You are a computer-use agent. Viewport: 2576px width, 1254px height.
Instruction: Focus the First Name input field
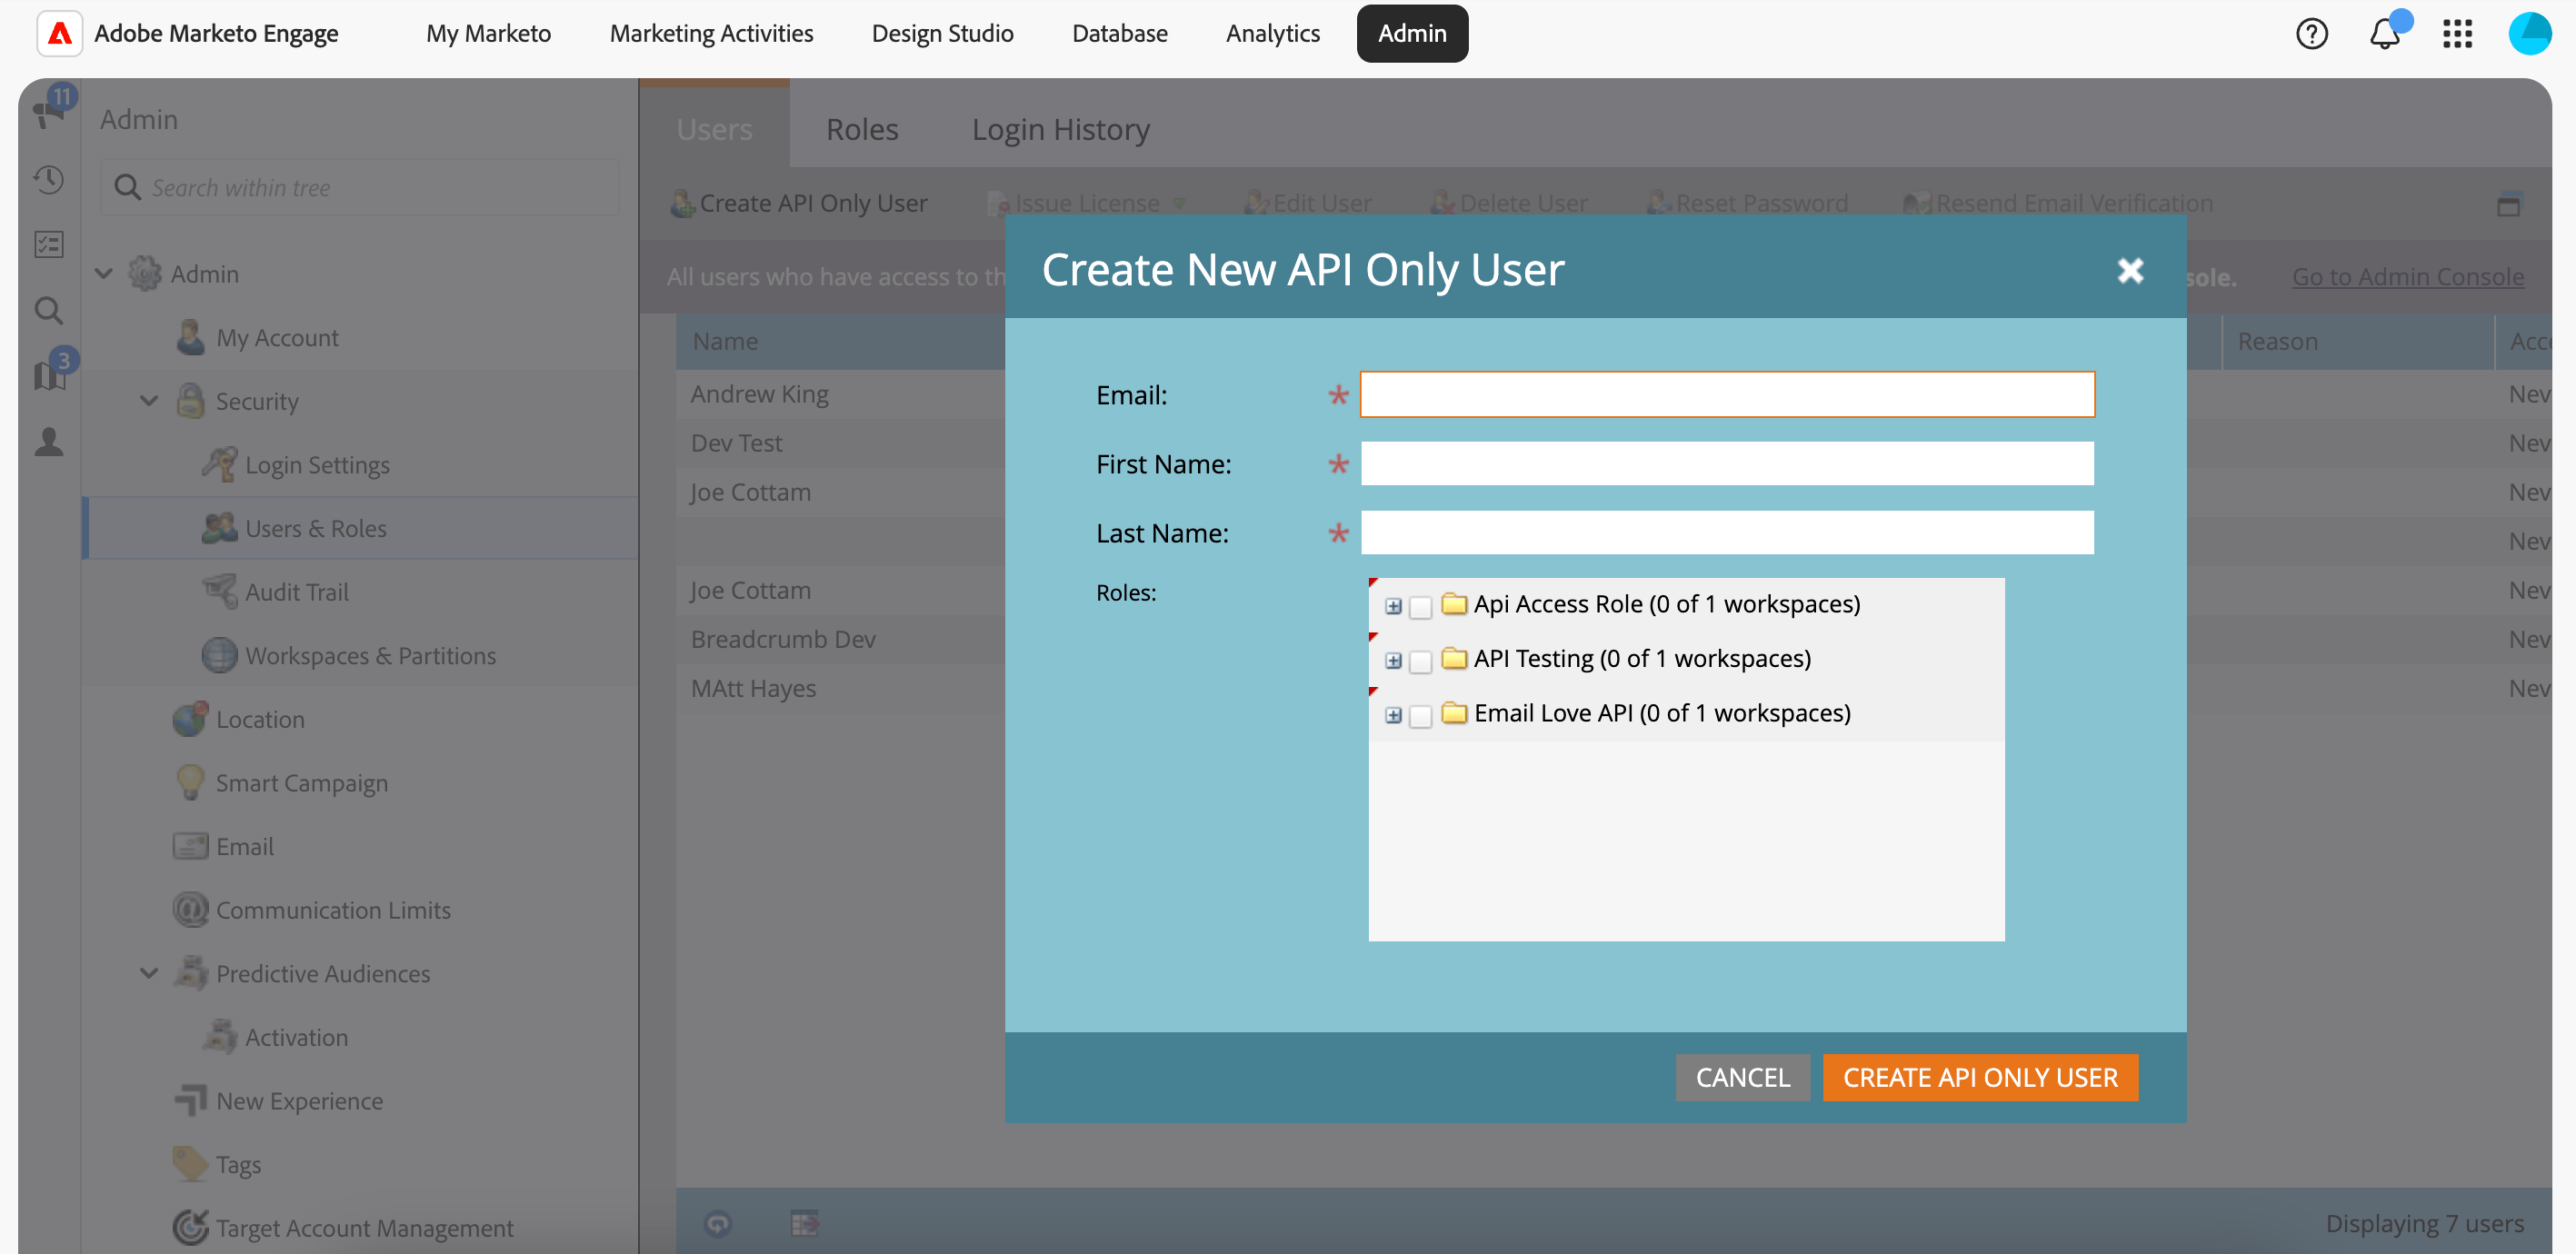(1727, 464)
